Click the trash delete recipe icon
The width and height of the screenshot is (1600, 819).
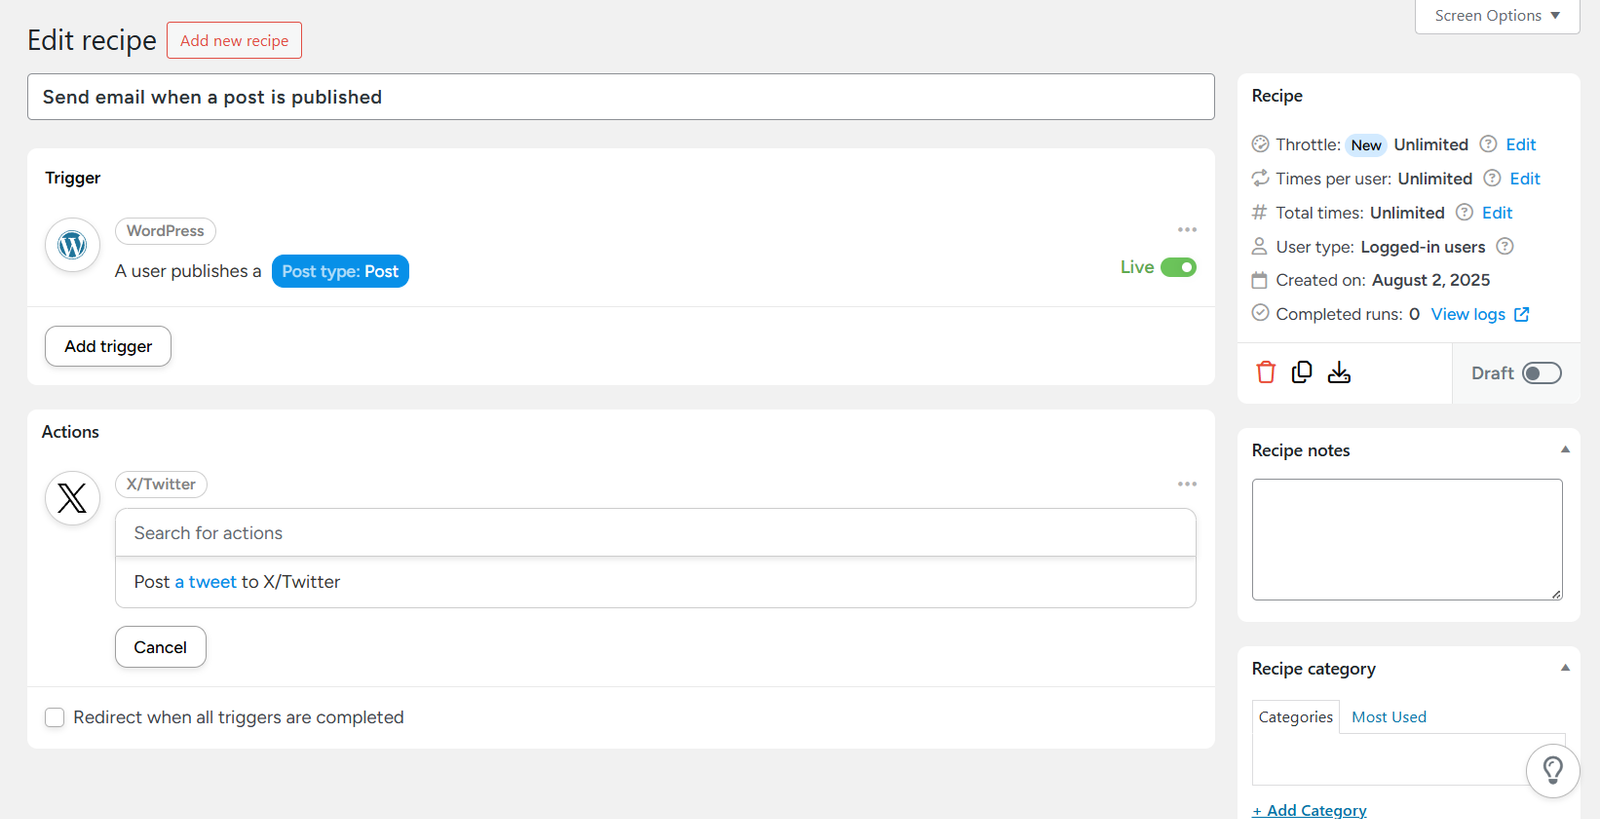click(x=1266, y=373)
